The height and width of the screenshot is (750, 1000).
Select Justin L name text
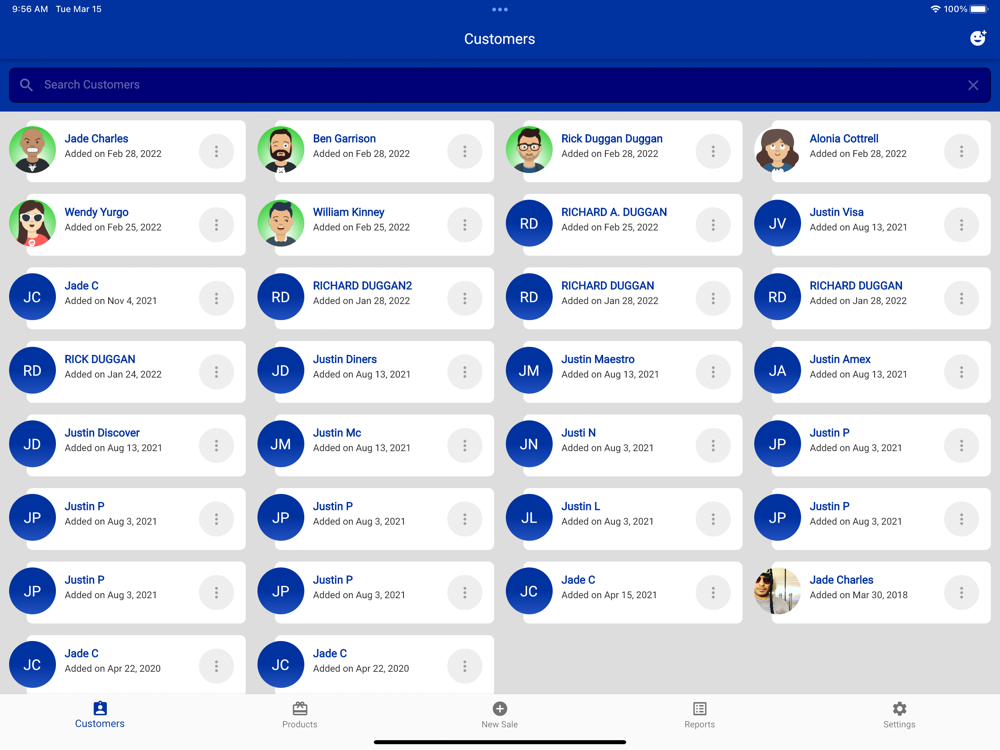(580, 506)
